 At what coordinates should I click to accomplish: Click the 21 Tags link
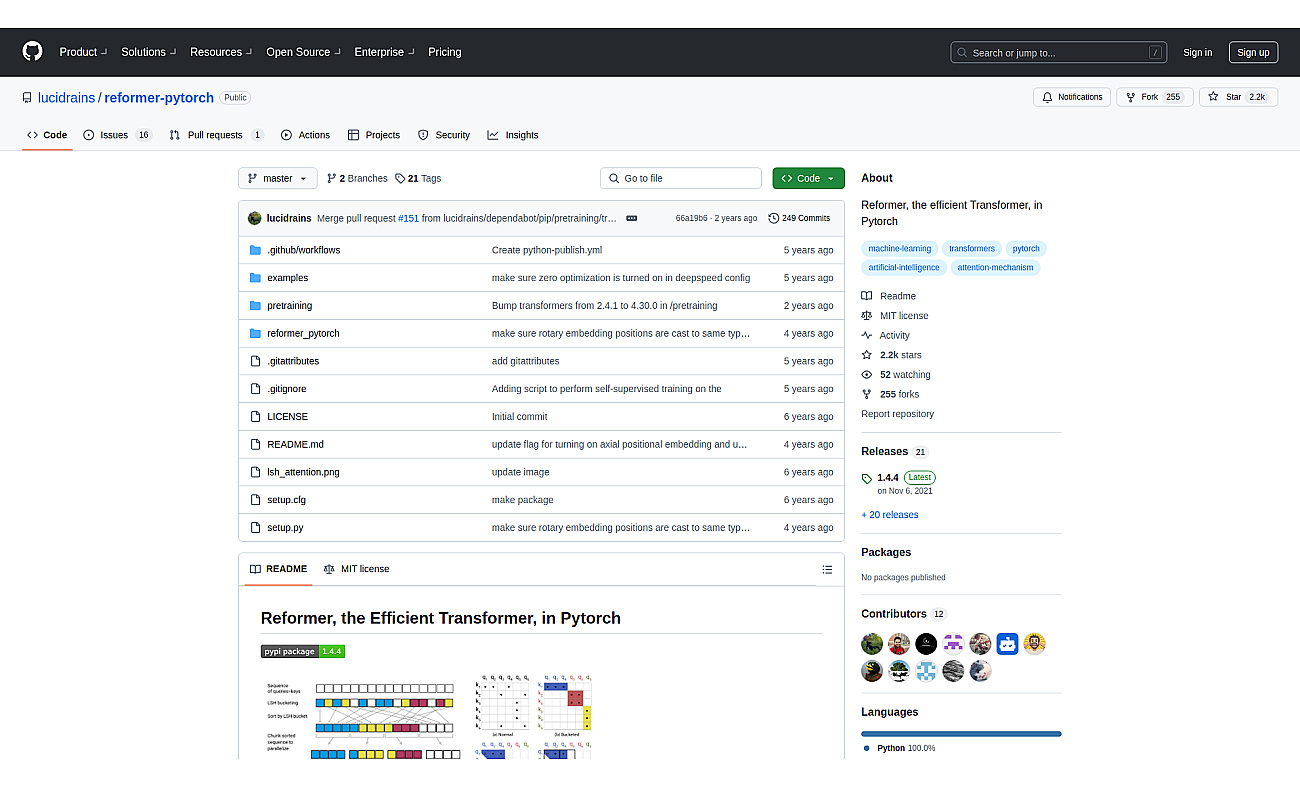click(x=418, y=178)
